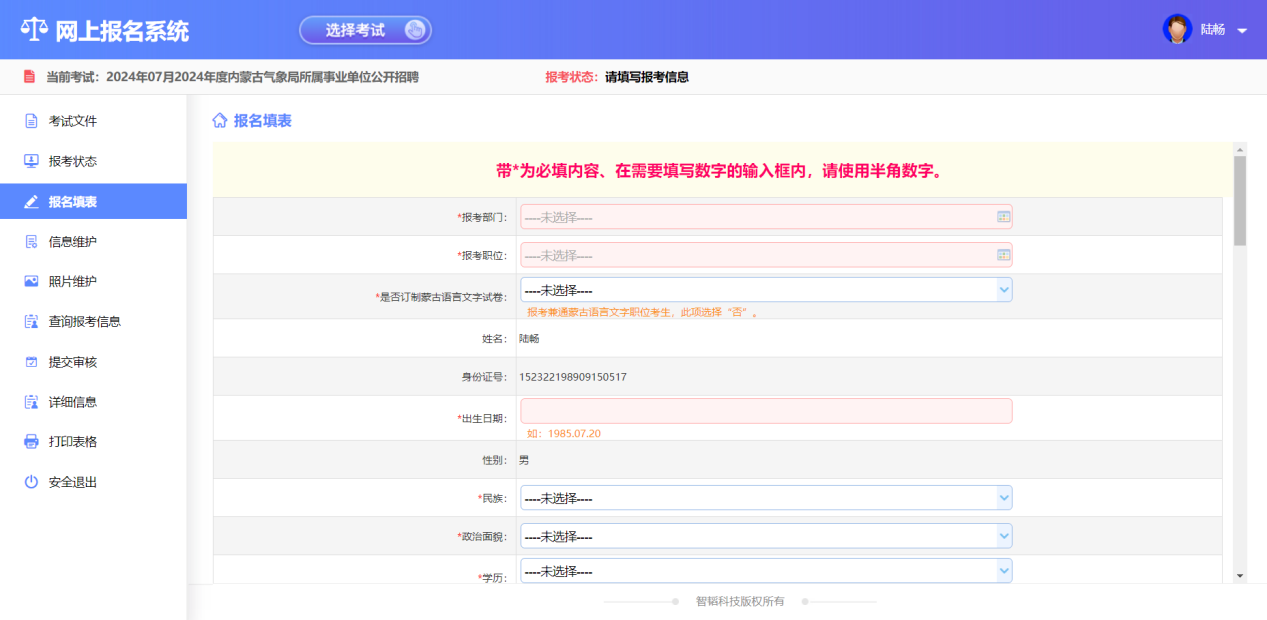Click the scales logo icon in header
Viewport: 1267px width, 620px height.
pyautogui.click(x=34, y=30)
